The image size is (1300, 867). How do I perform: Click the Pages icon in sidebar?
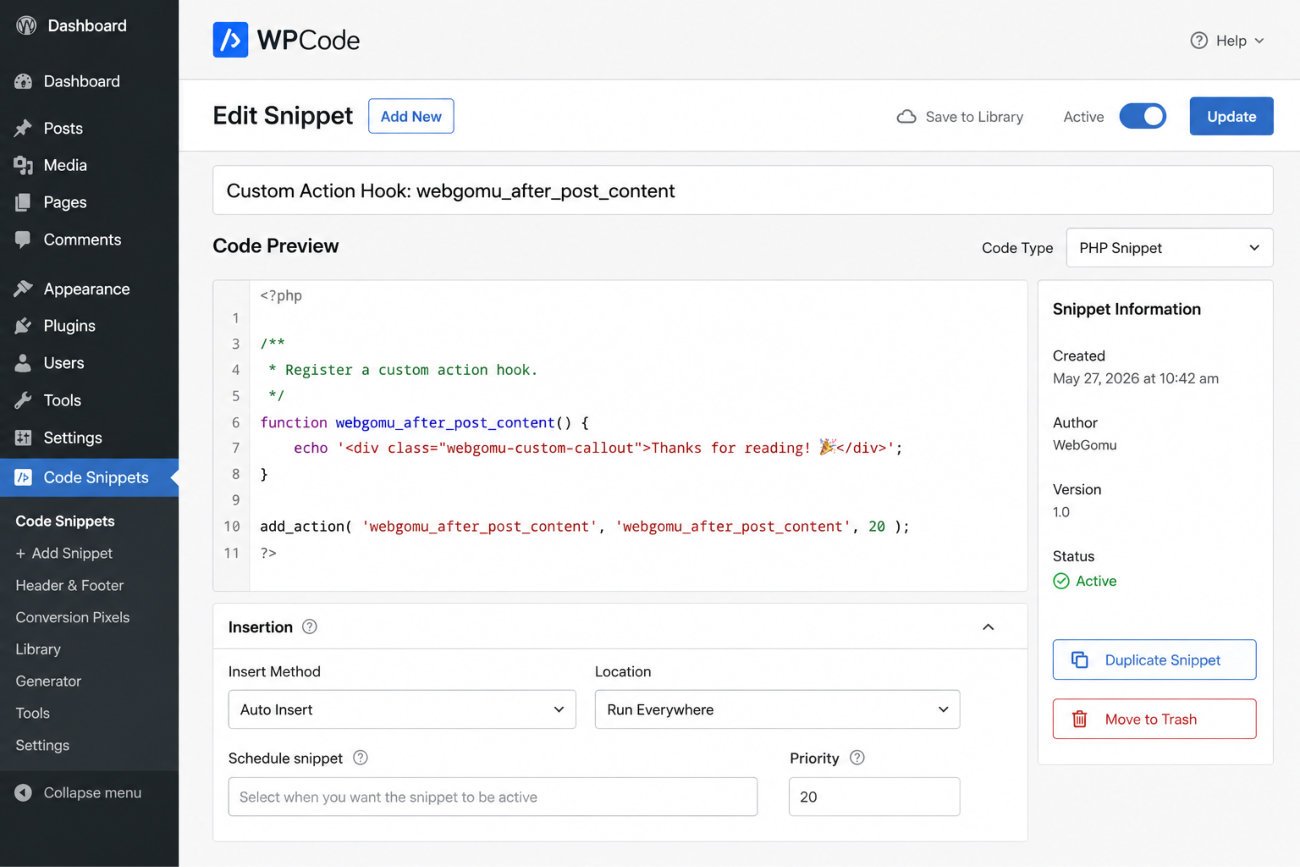23,202
